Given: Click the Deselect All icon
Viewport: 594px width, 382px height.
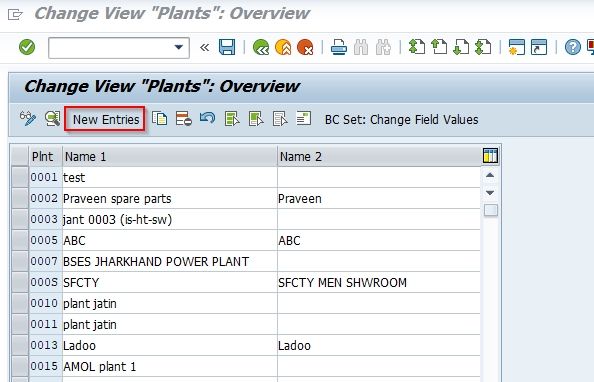Looking at the screenshot, I should (280, 119).
